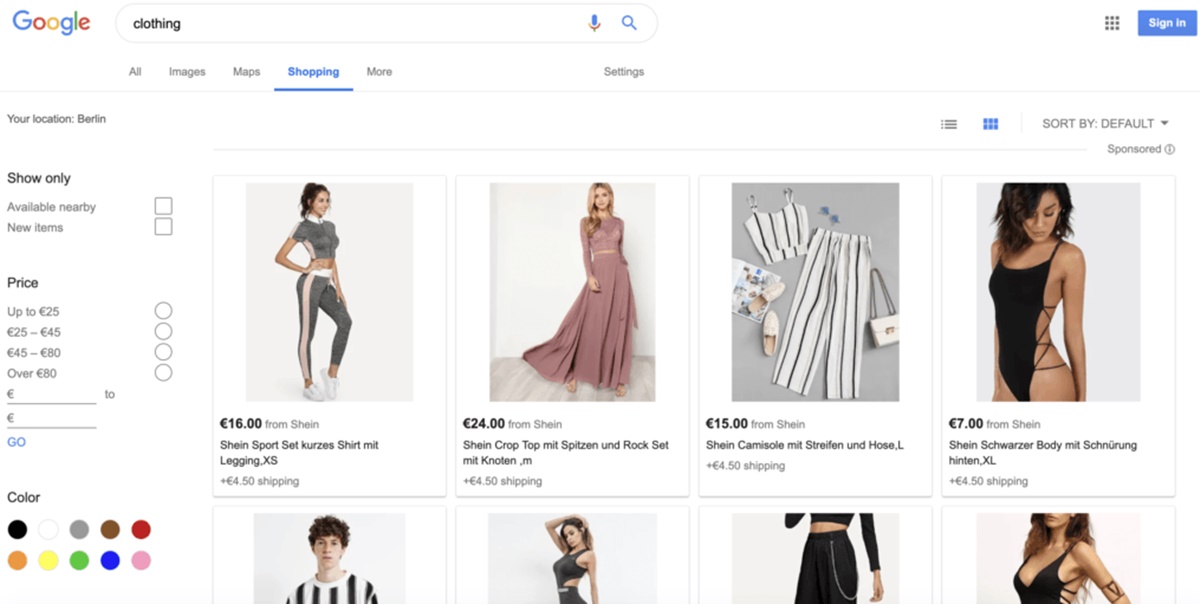The image size is (1200, 604).
Task: Open the Settings menu
Action: pos(624,72)
